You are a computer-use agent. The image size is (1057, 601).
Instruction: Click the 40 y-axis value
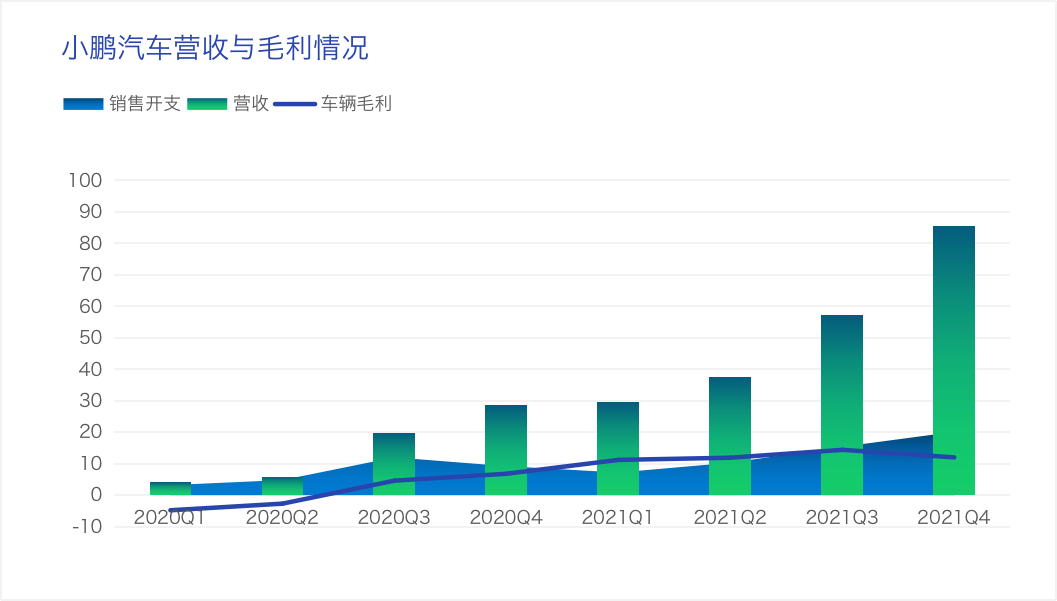pos(90,369)
